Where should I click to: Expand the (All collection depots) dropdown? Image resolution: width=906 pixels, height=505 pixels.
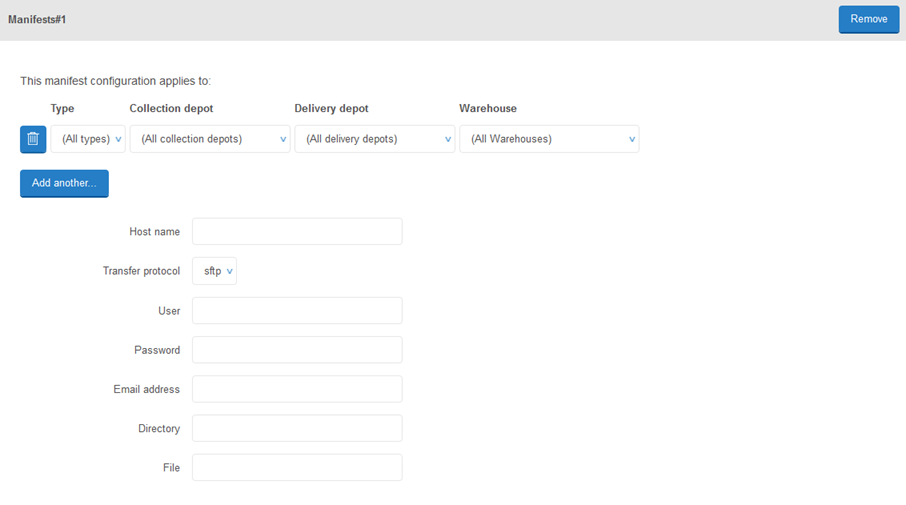[210, 139]
